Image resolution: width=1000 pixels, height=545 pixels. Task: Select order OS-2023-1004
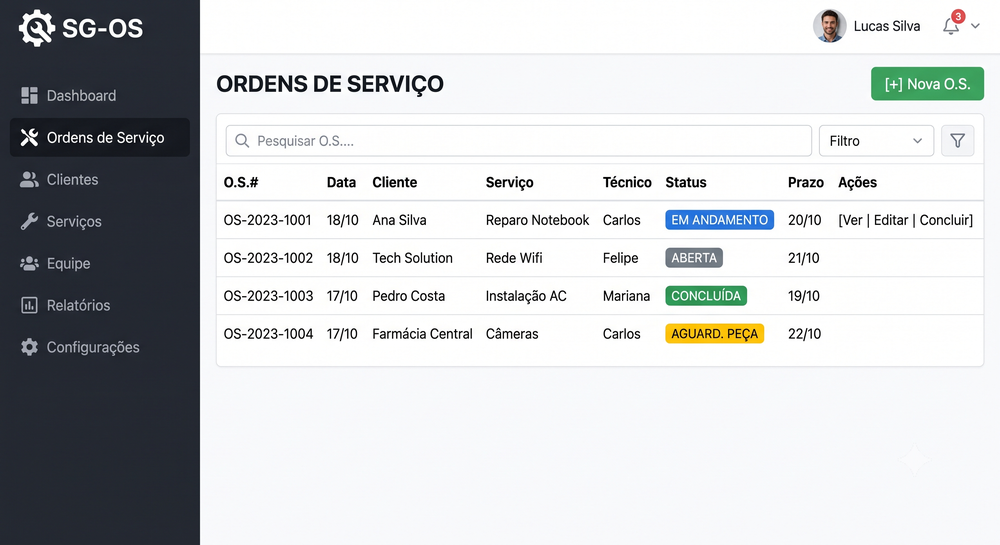coord(268,333)
